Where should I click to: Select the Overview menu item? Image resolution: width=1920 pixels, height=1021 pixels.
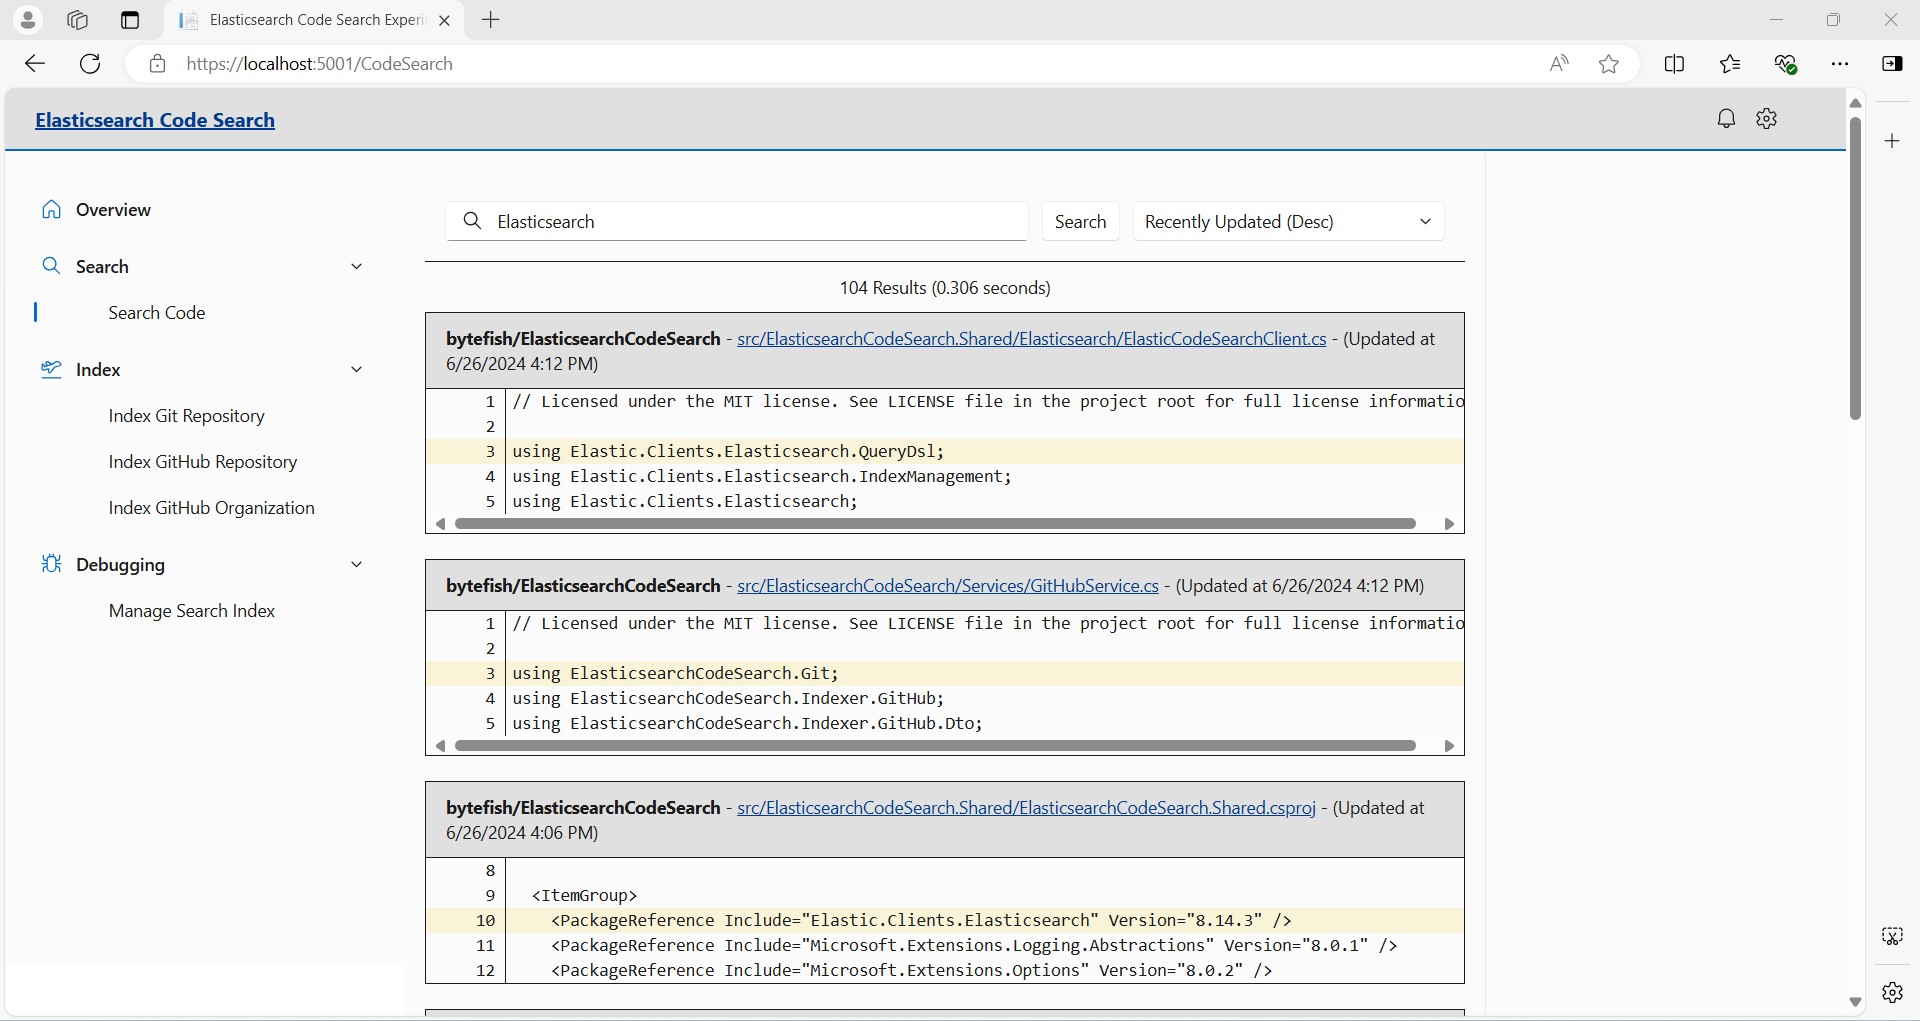tap(113, 210)
